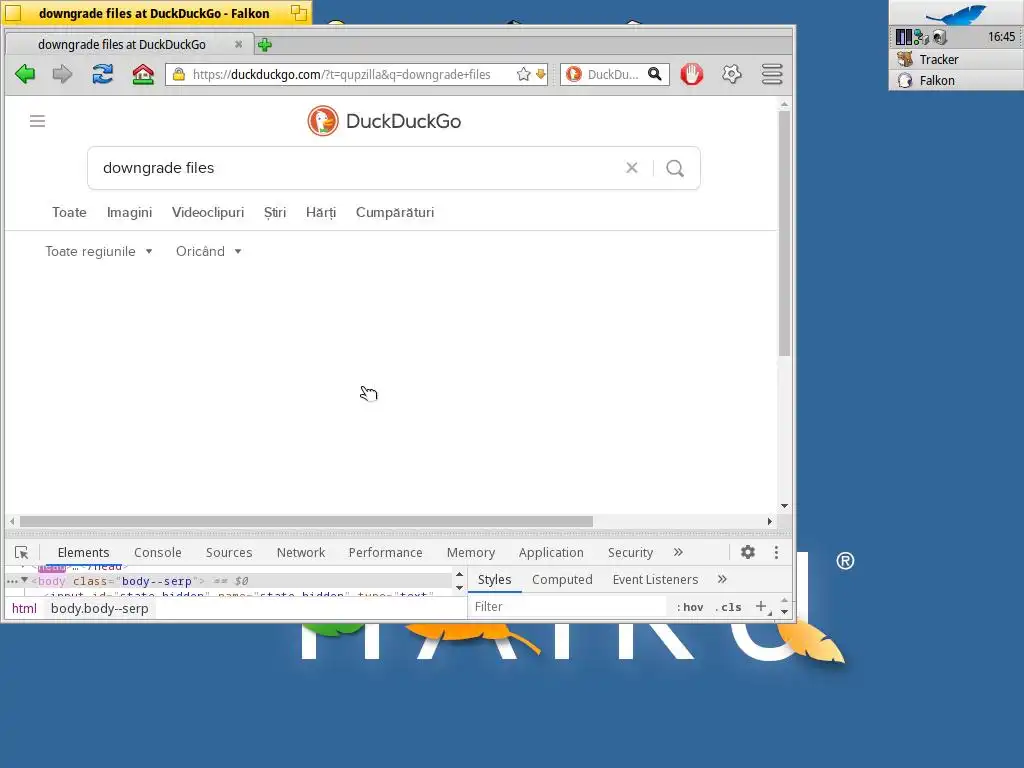Viewport: 1024px width, 768px height.
Task: Submit search with the magnifier button
Action: [x=675, y=168]
